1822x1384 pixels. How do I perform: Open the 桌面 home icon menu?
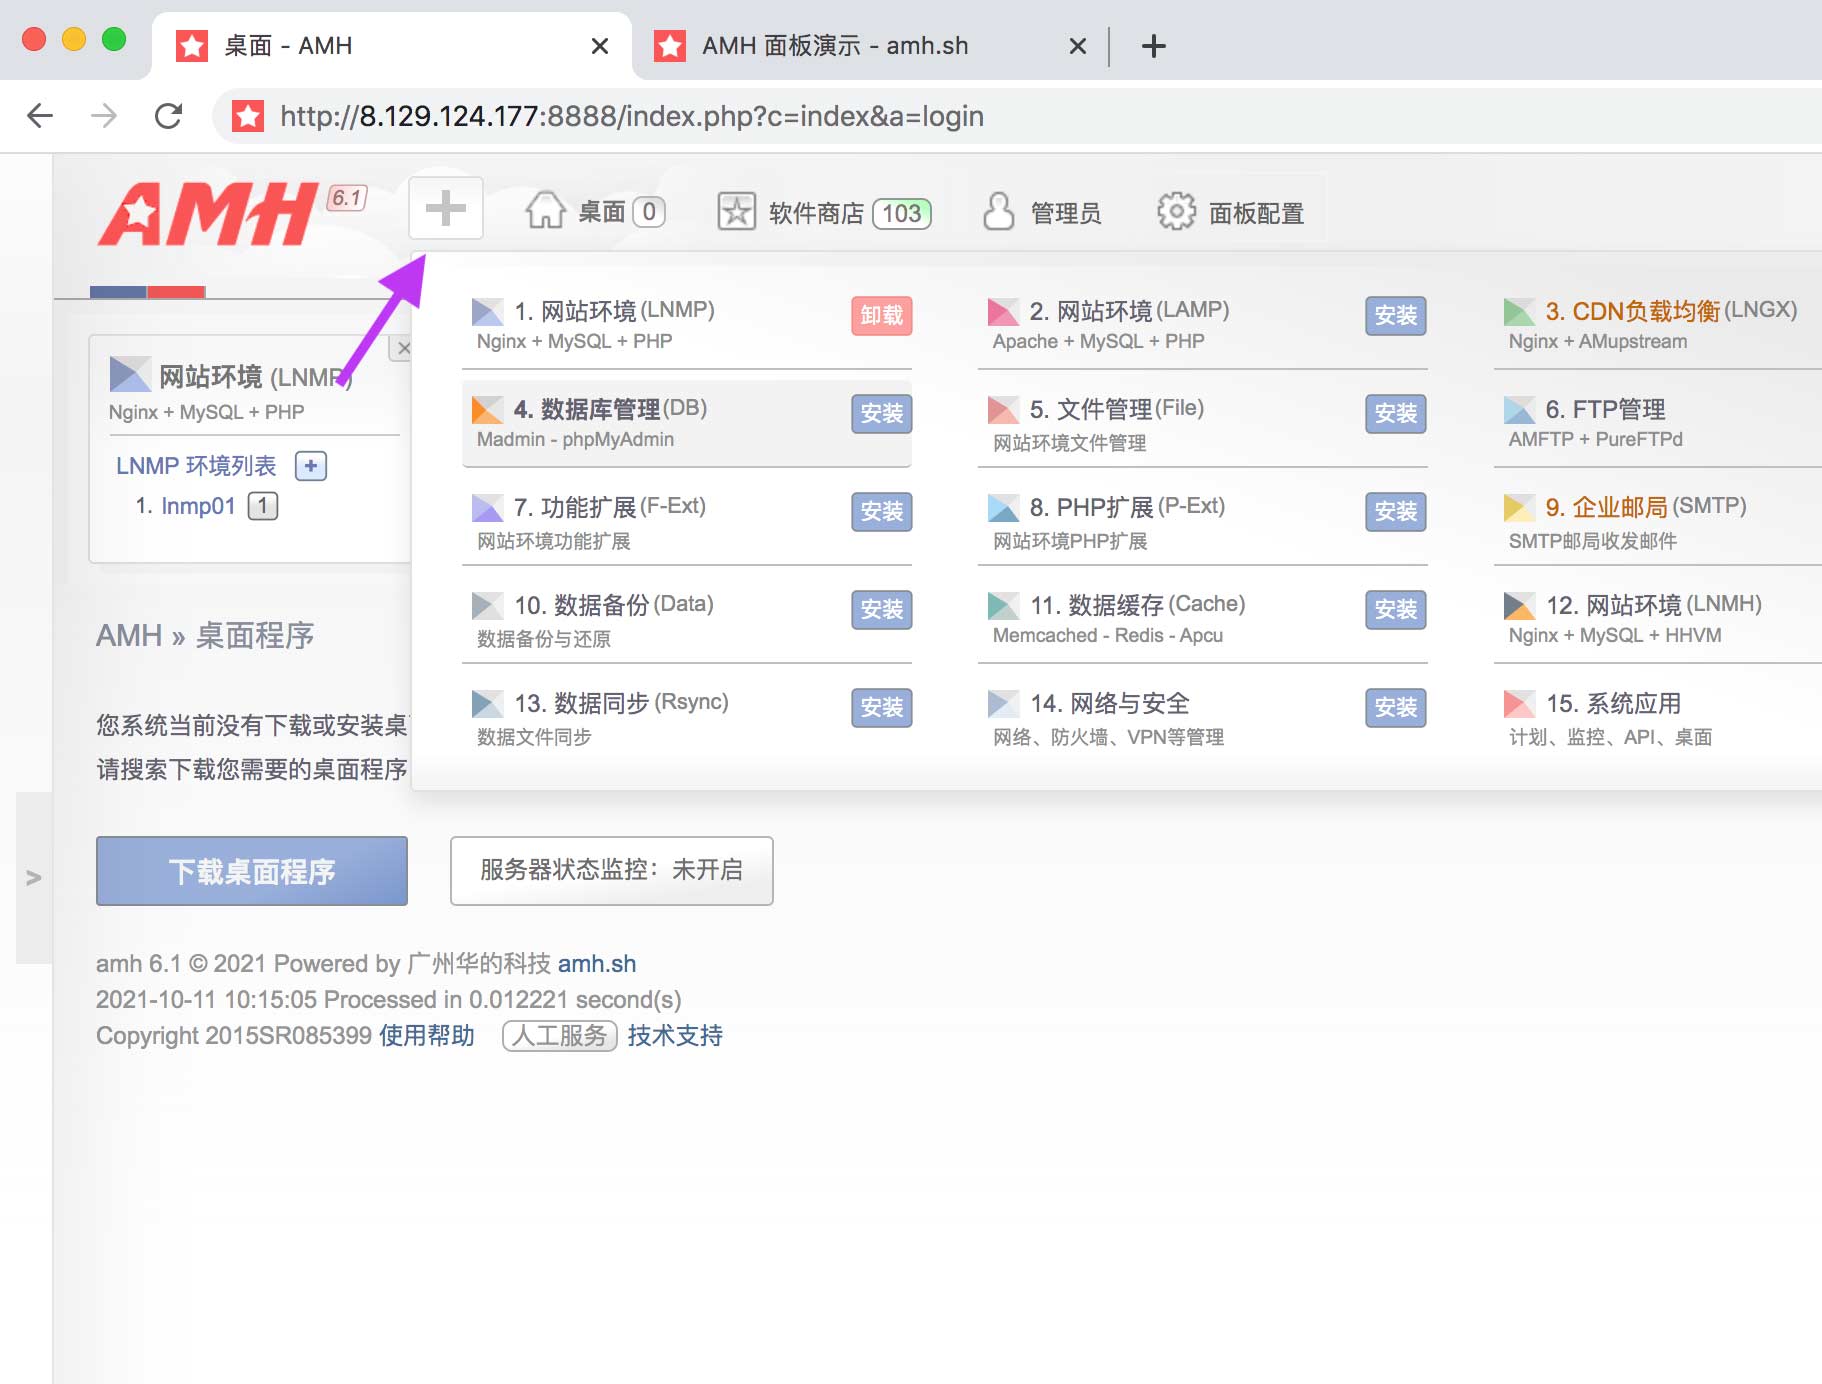coord(546,212)
